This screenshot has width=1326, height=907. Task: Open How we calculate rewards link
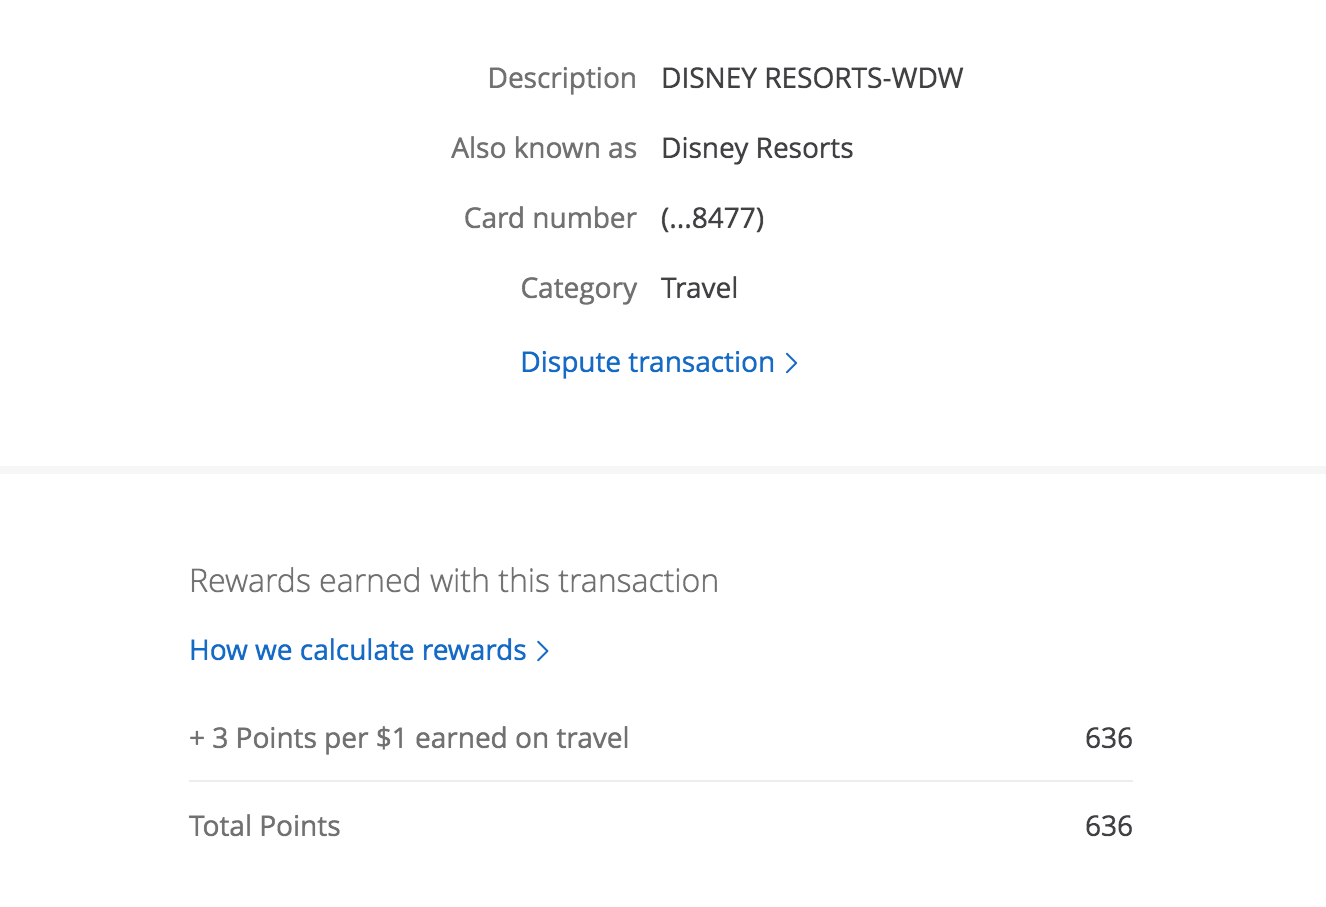[x=357, y=650]
